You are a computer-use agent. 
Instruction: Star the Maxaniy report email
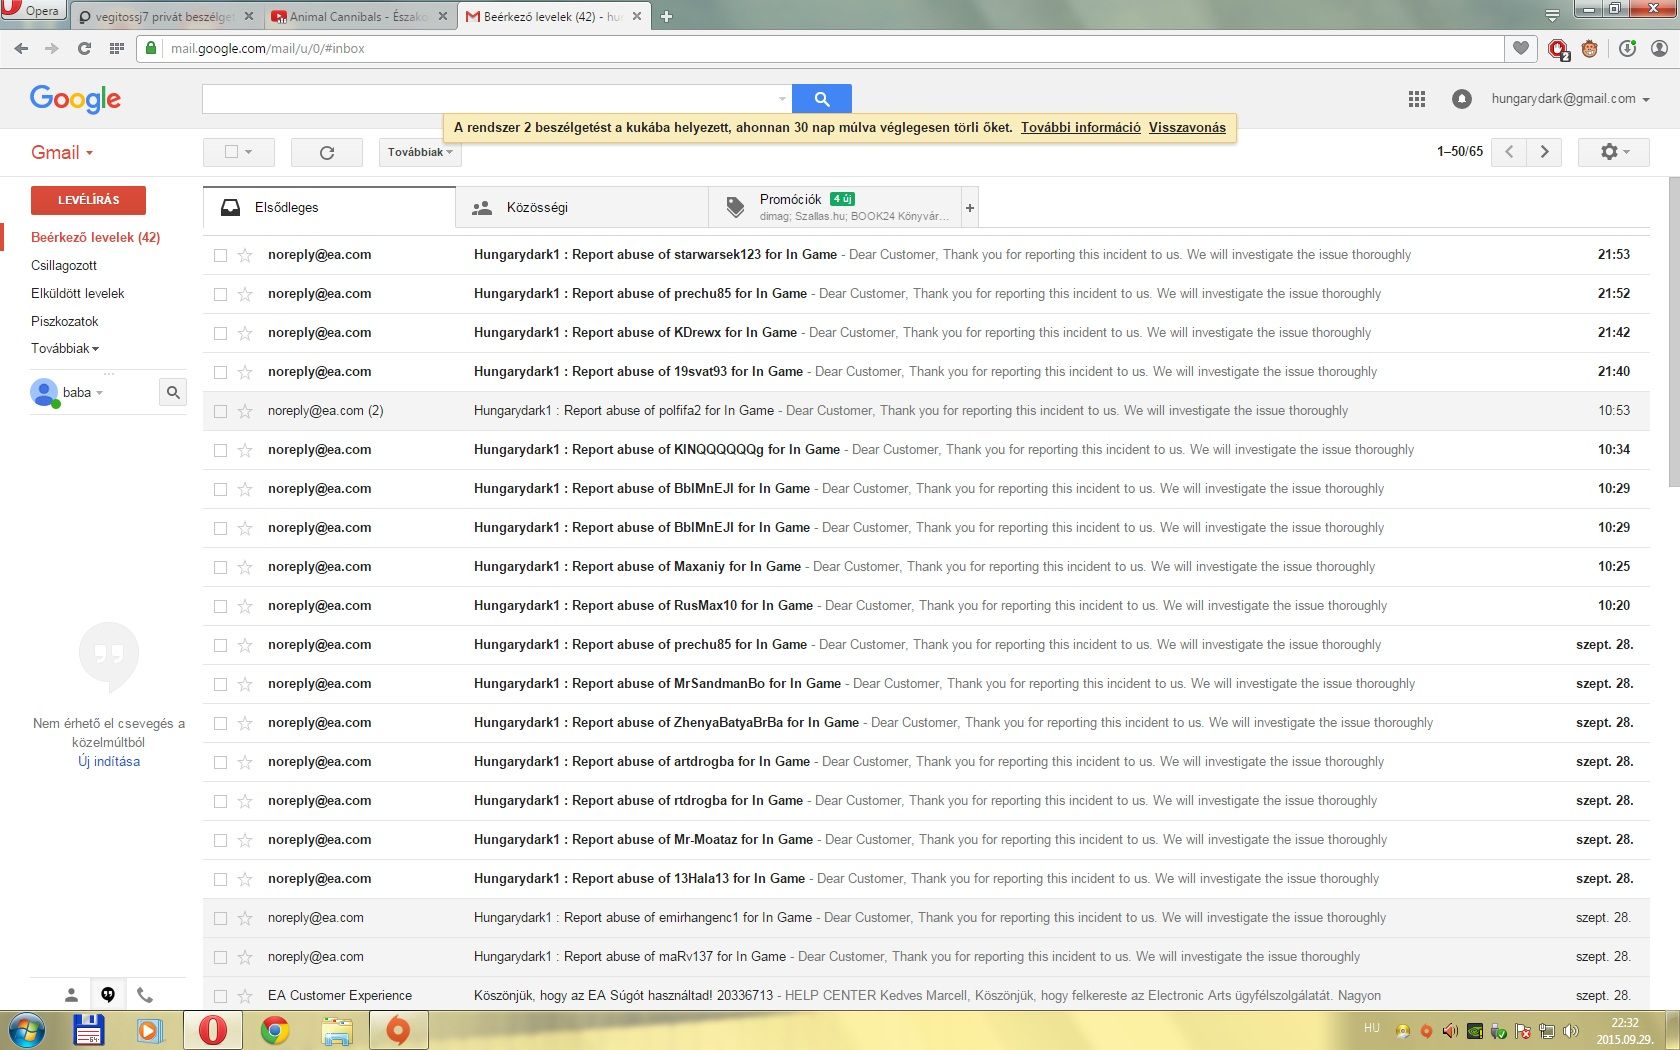tap(245, 567)
